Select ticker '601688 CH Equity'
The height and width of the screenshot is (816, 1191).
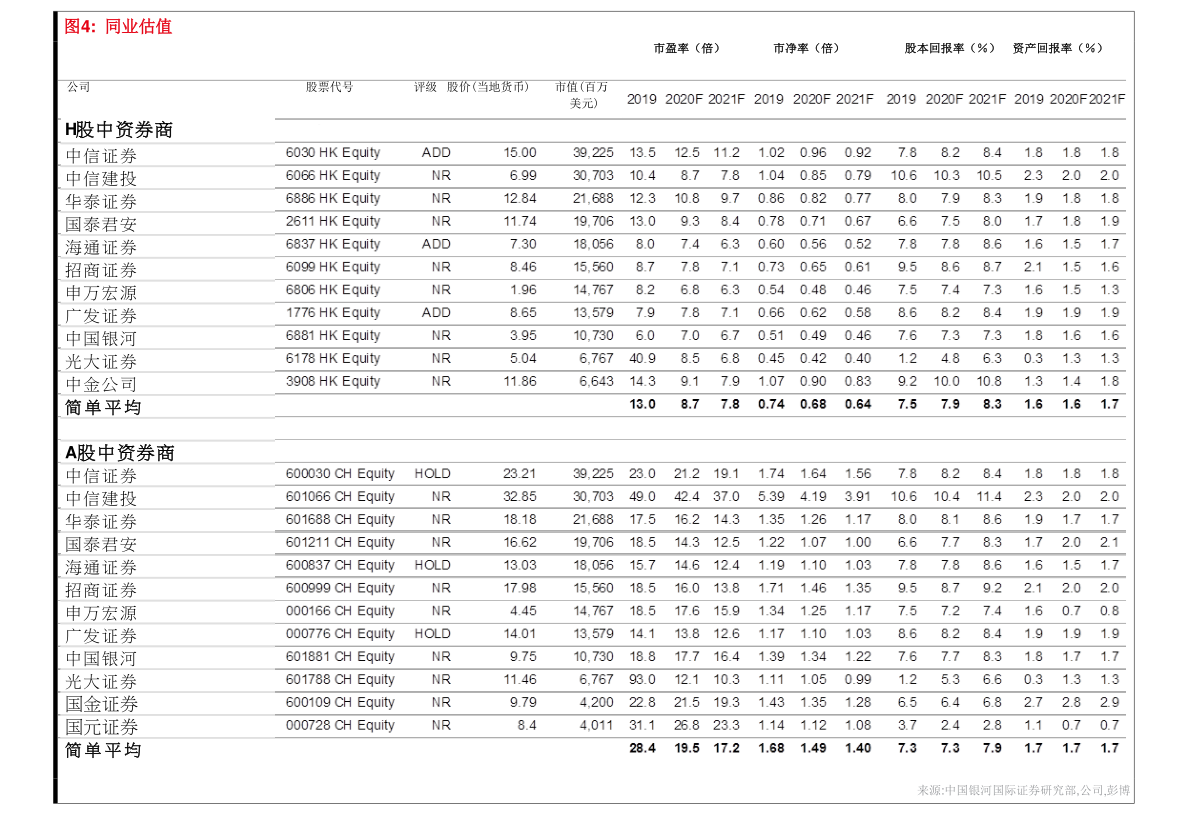(340, 519)
